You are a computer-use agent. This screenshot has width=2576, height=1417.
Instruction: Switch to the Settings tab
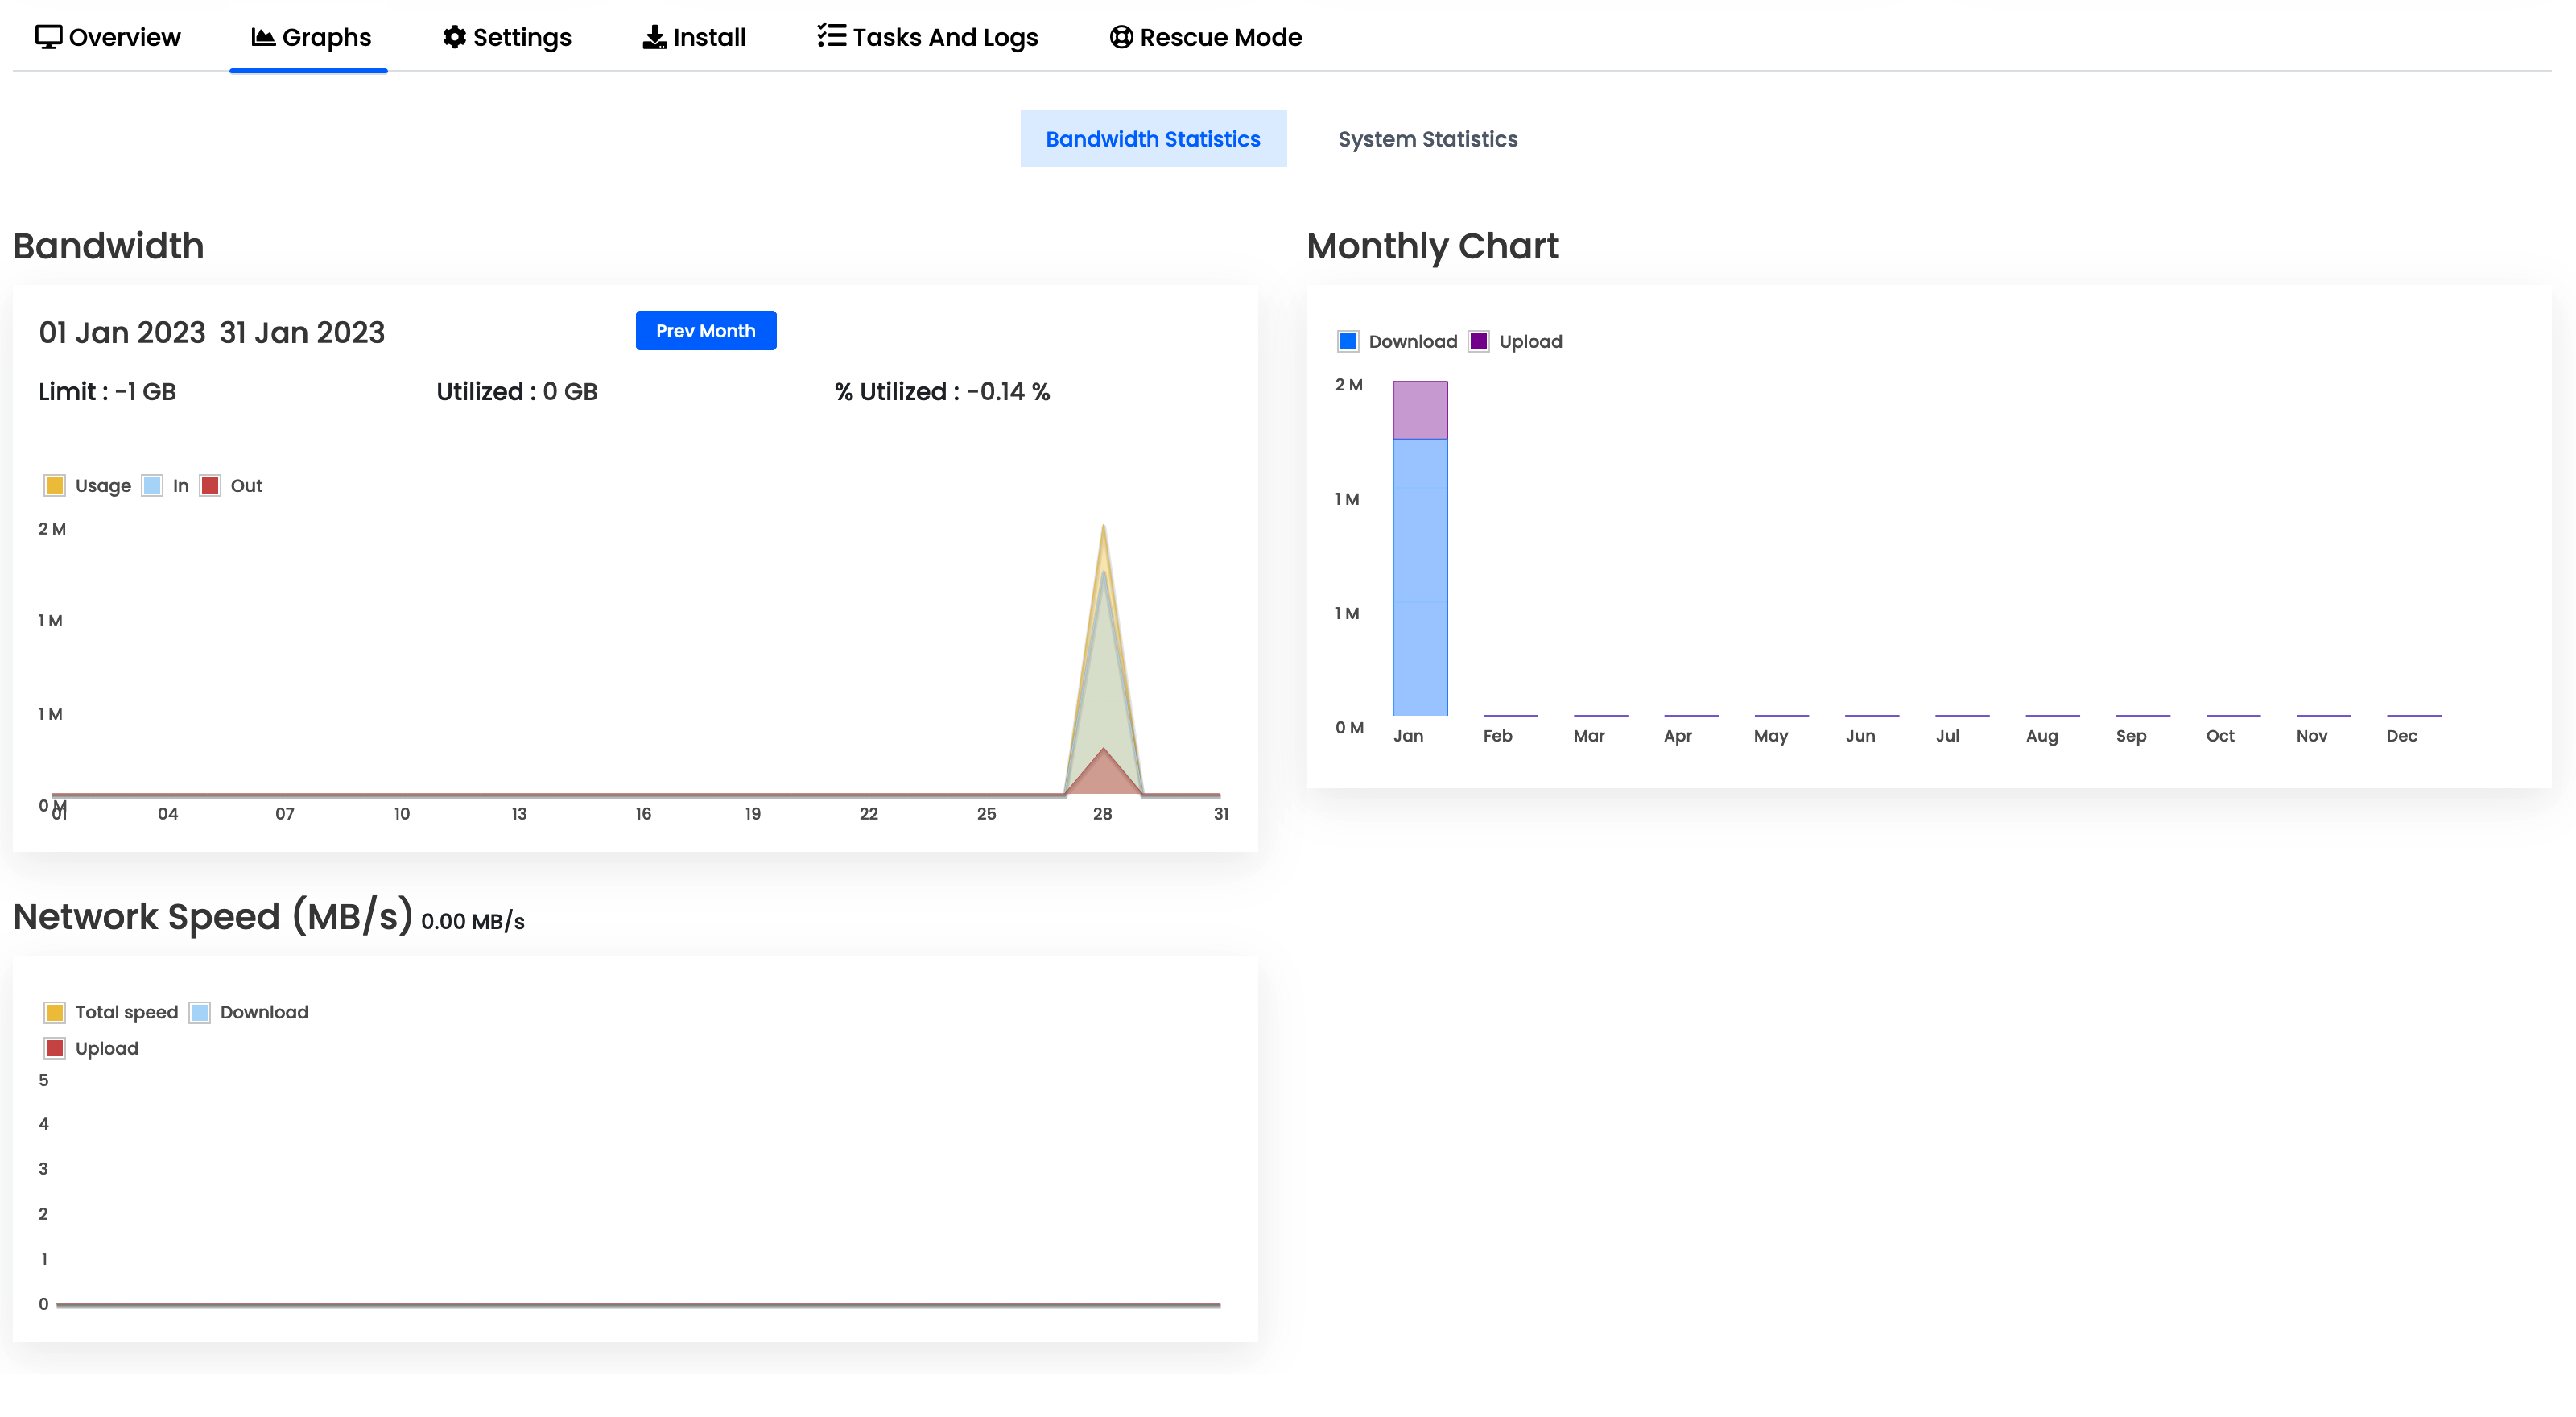[x=507, y=37]
